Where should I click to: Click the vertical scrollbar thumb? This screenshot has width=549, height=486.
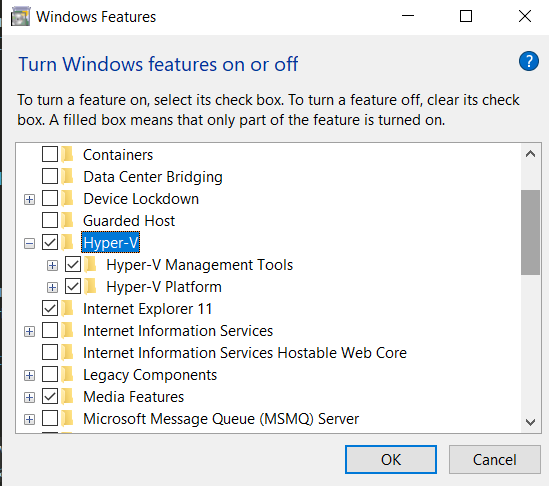[530, 232]
